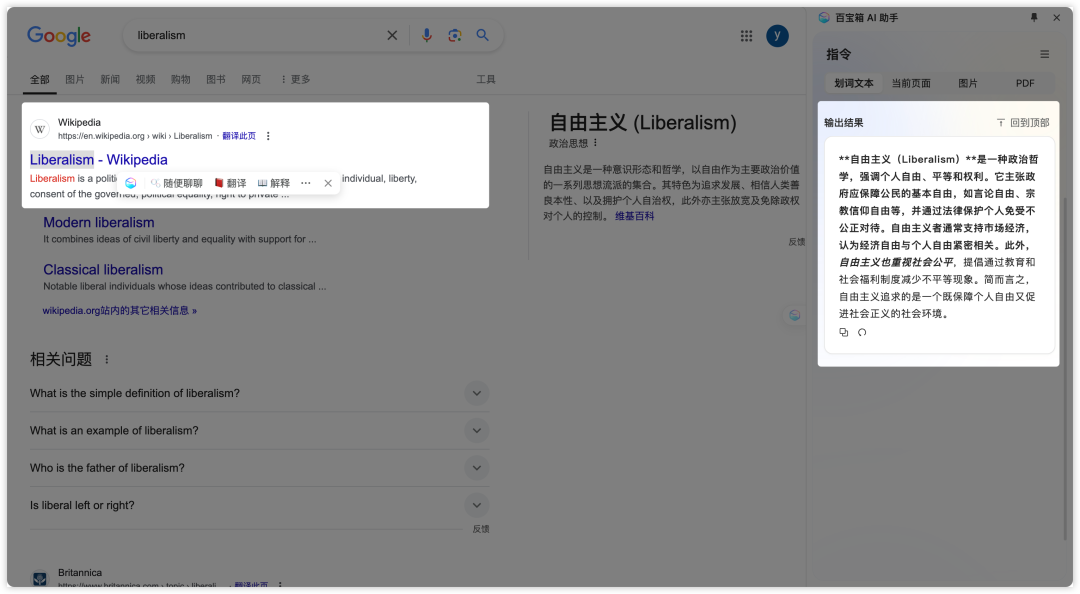The width and height of the screenshot is (1080, 594).
Task: Open Google Lens image search icon
Action: point(455,35)
